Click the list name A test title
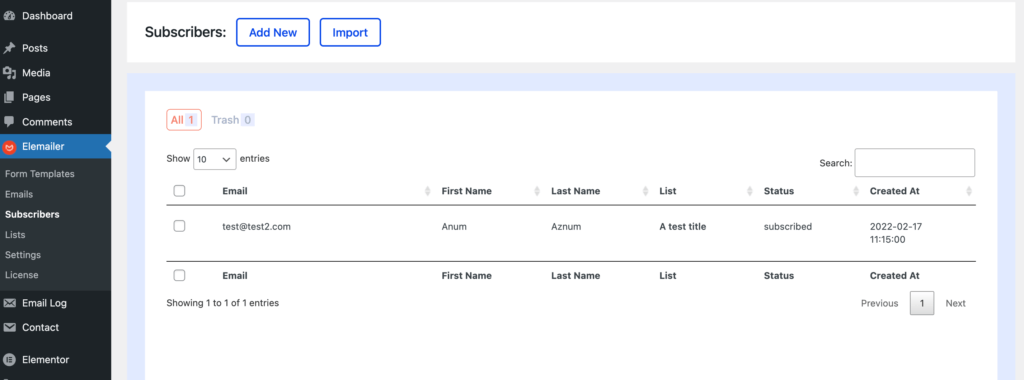1024x380 pixels. tap(683, 227)
